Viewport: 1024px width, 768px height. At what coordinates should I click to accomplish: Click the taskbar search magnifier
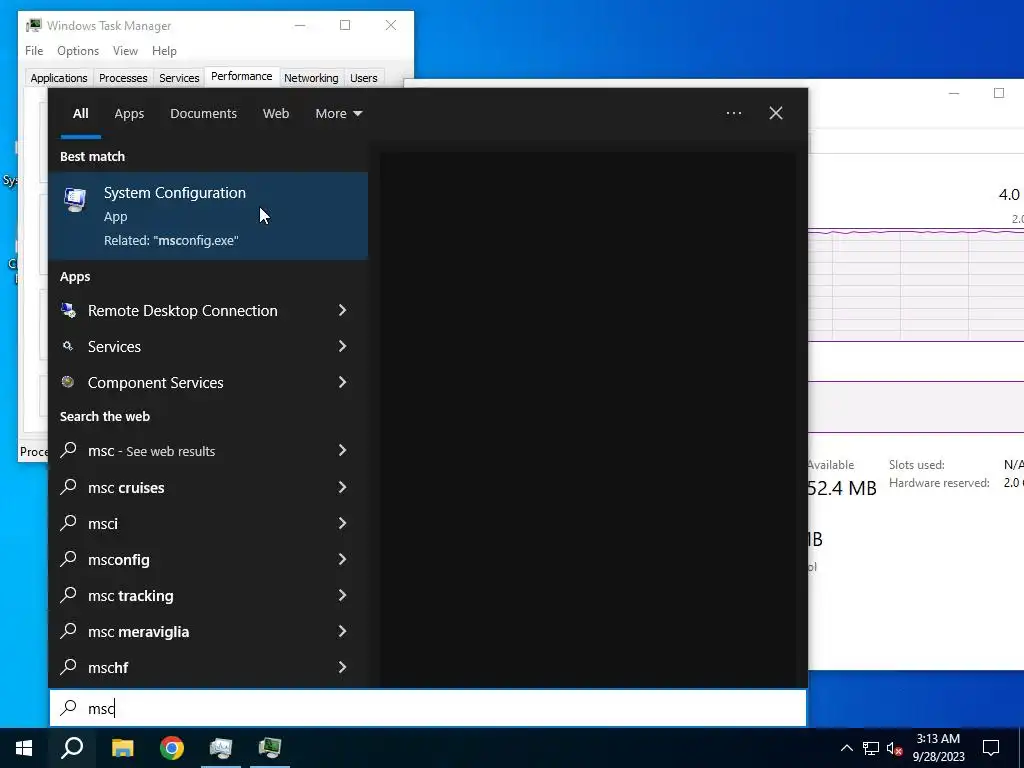point(72,748)
